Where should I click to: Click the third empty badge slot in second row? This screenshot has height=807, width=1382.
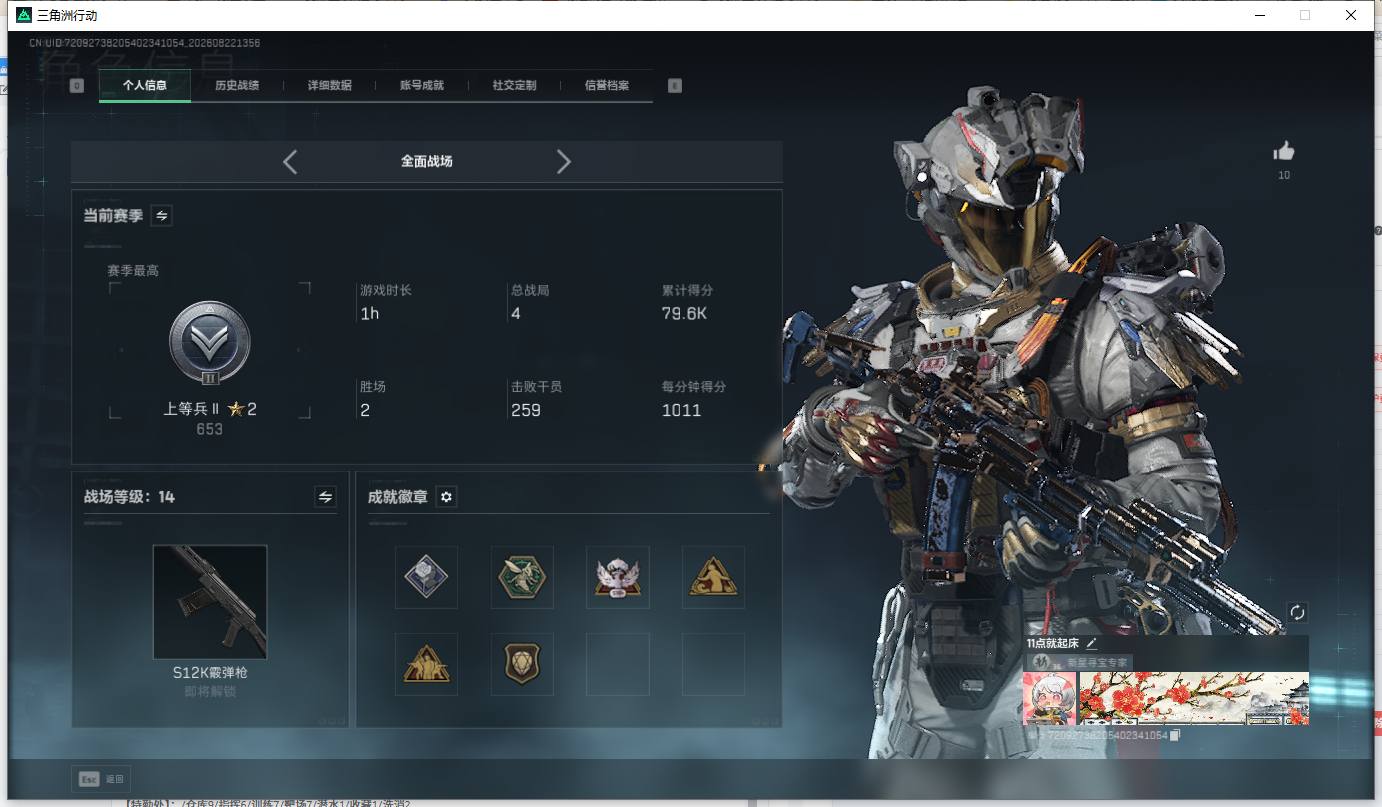[618, 664]
